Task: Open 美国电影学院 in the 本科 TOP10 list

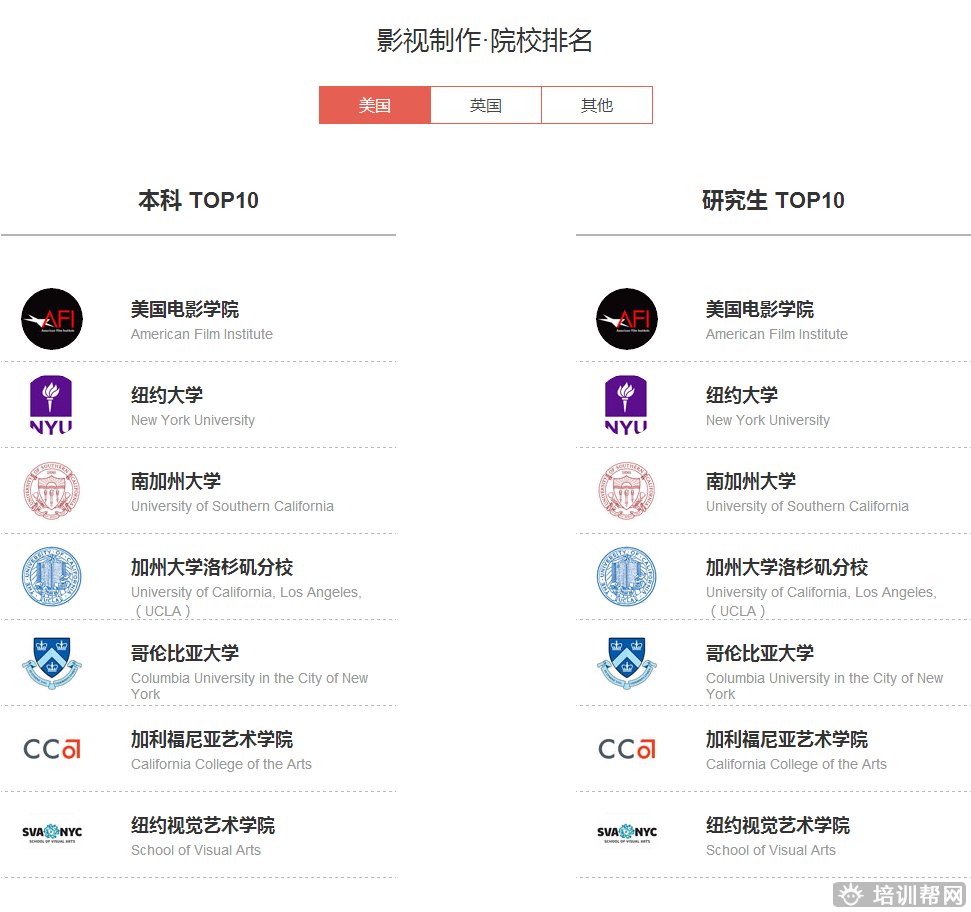Action: point(185,309)
